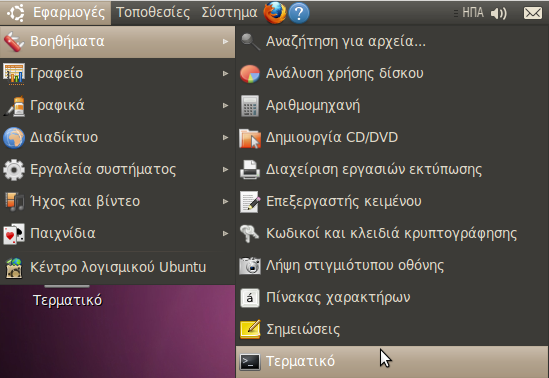Click the notepad icon for Επεξεργαστής κειμένου
Screen dimensions: 549x378
(x=250, y=202)
